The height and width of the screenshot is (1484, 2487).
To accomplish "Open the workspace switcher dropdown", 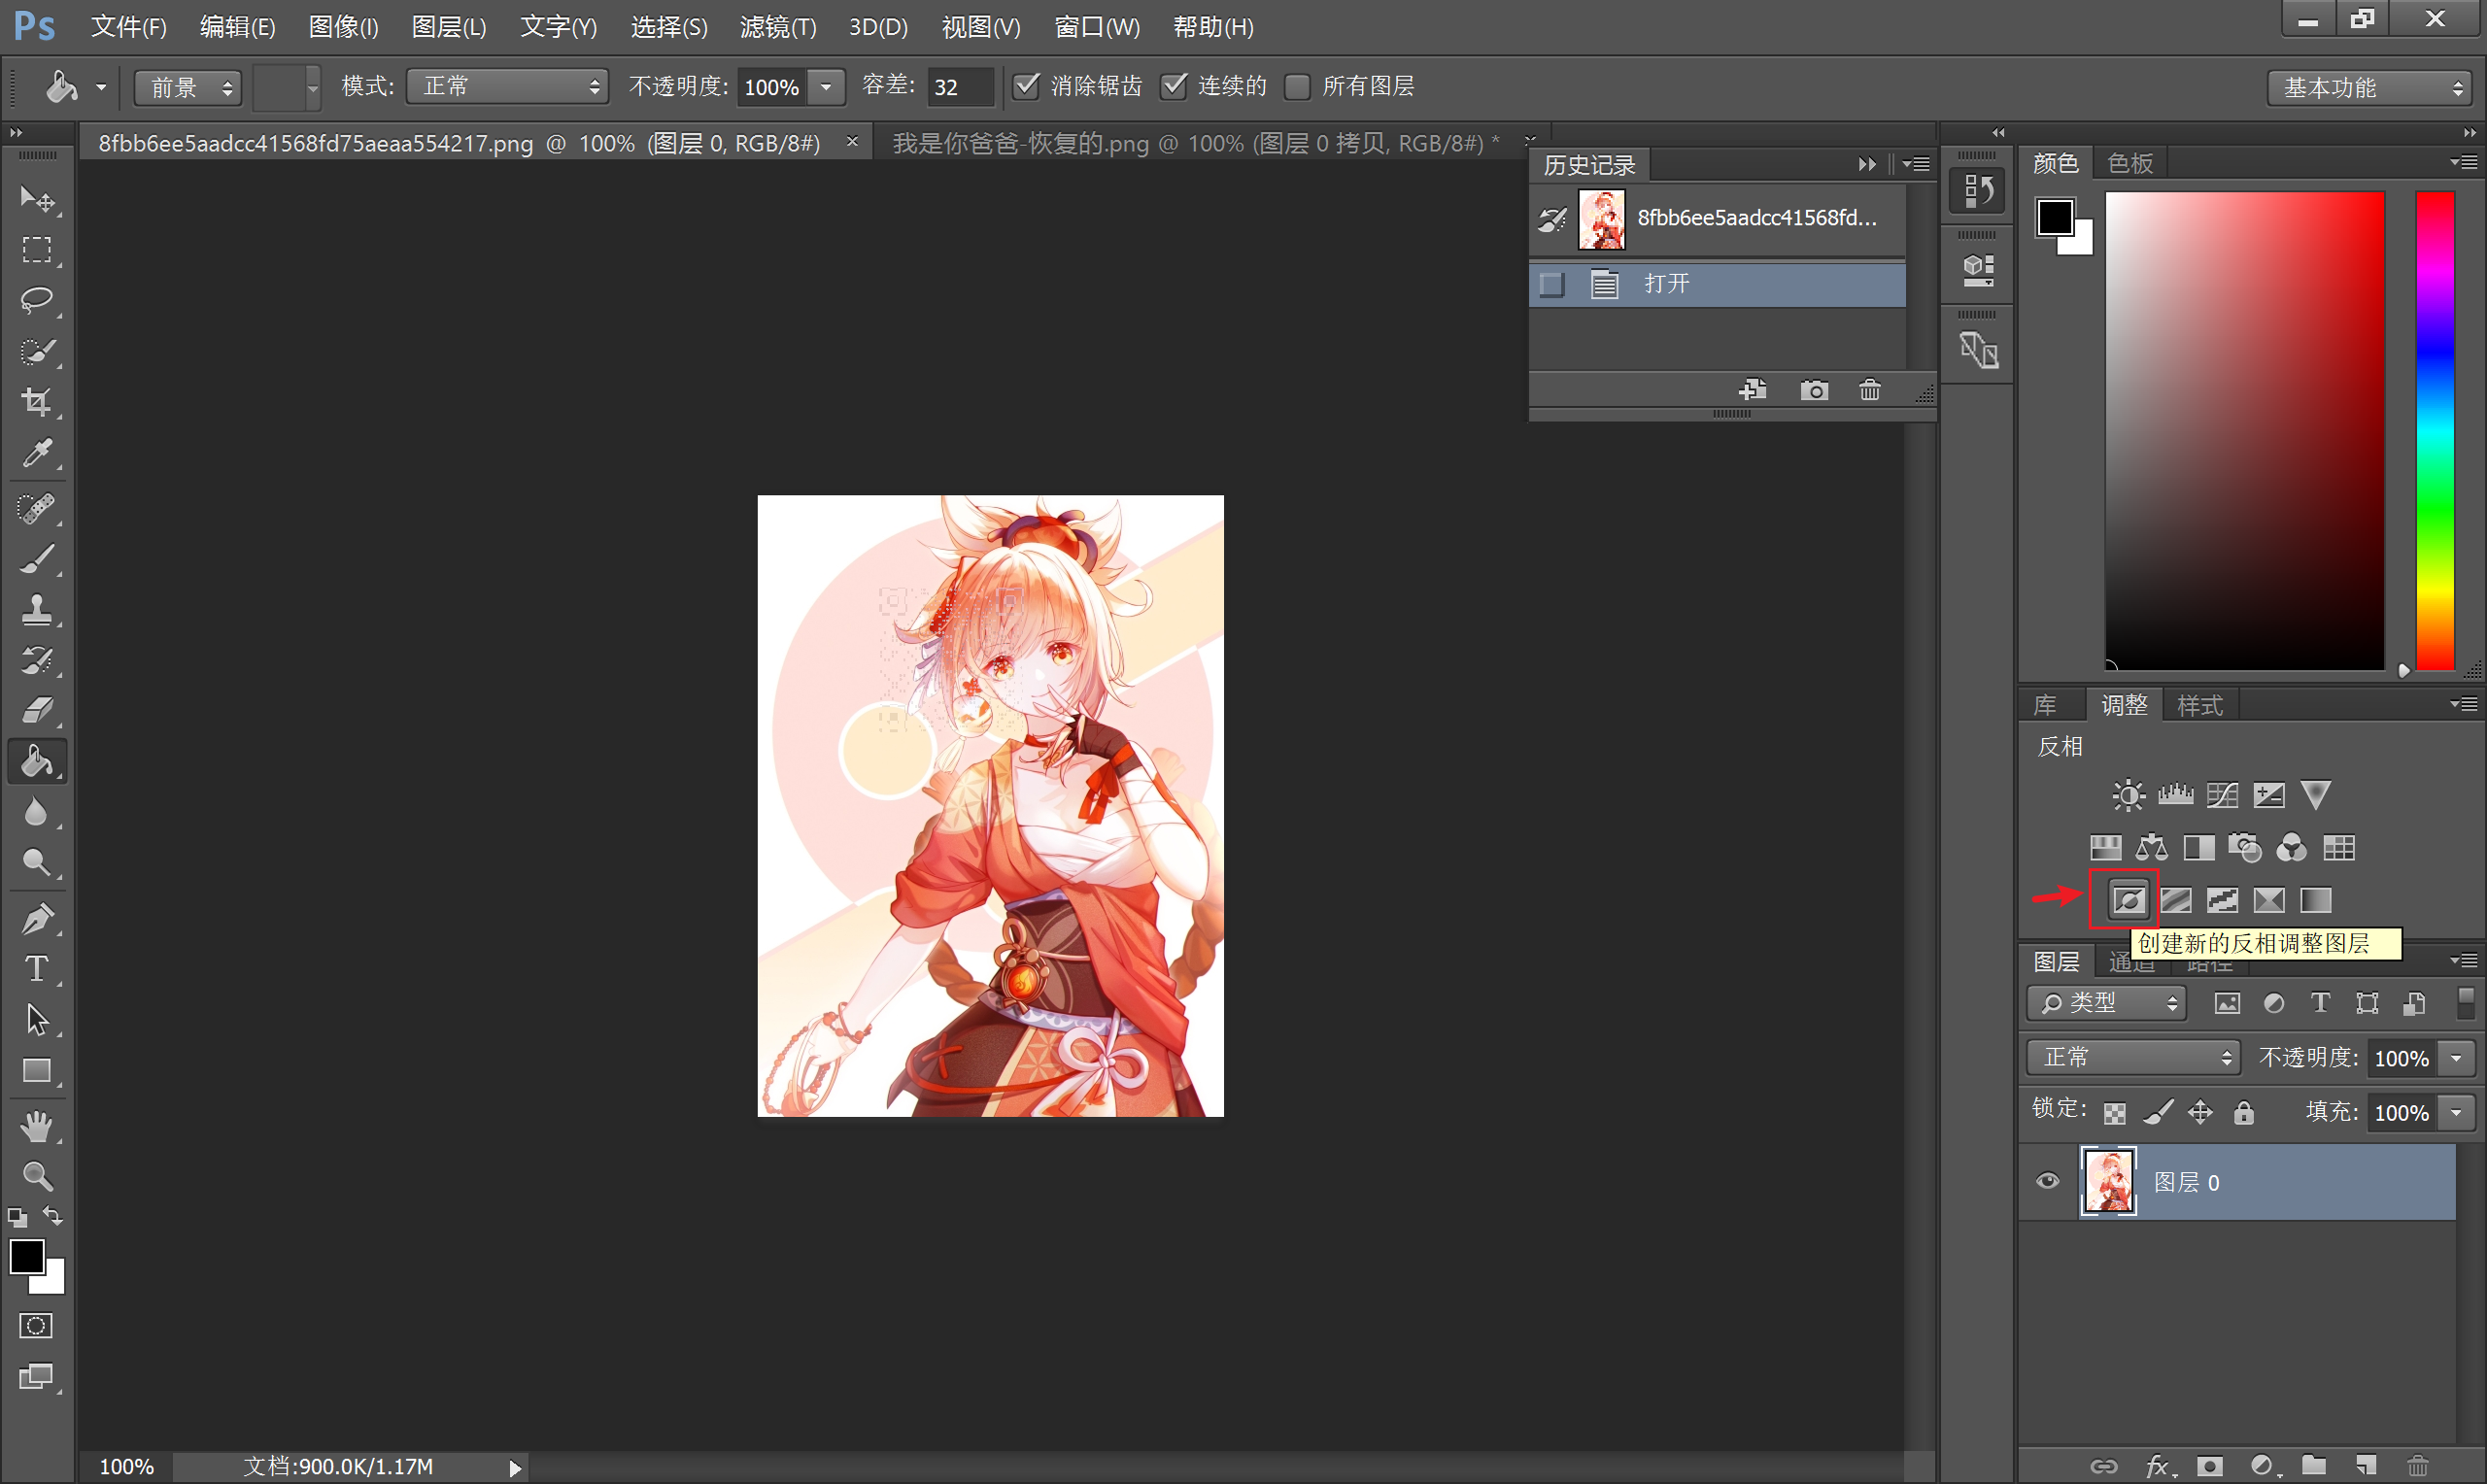I will [2369, 87].
